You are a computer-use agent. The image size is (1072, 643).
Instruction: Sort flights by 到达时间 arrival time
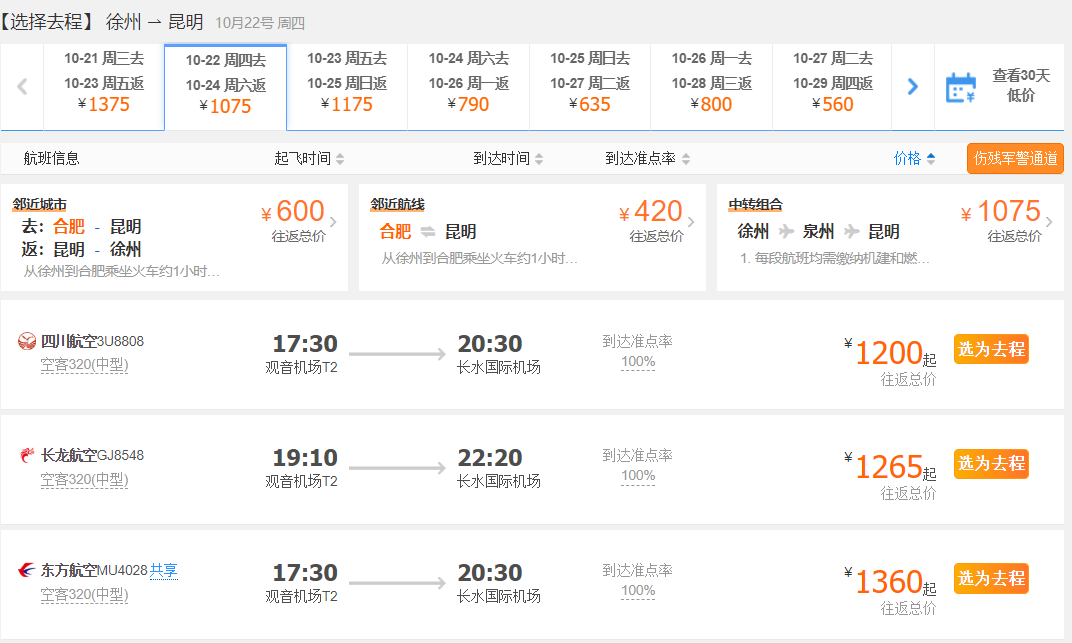508,159
